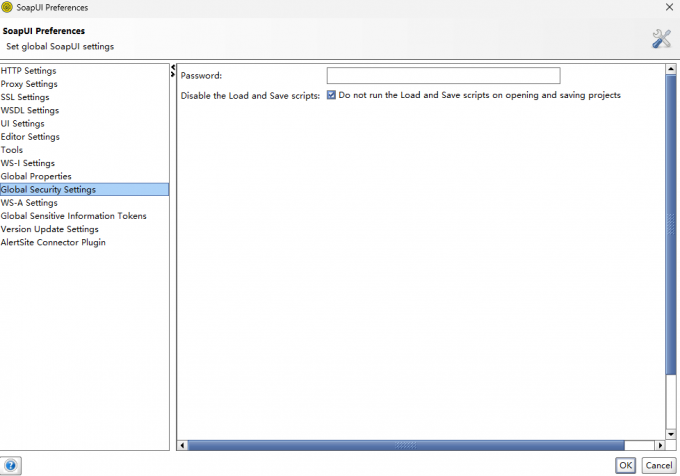Click the horizontal scrollbar thumb
This screenshot has height=476, width=680.
coord(406,445)
